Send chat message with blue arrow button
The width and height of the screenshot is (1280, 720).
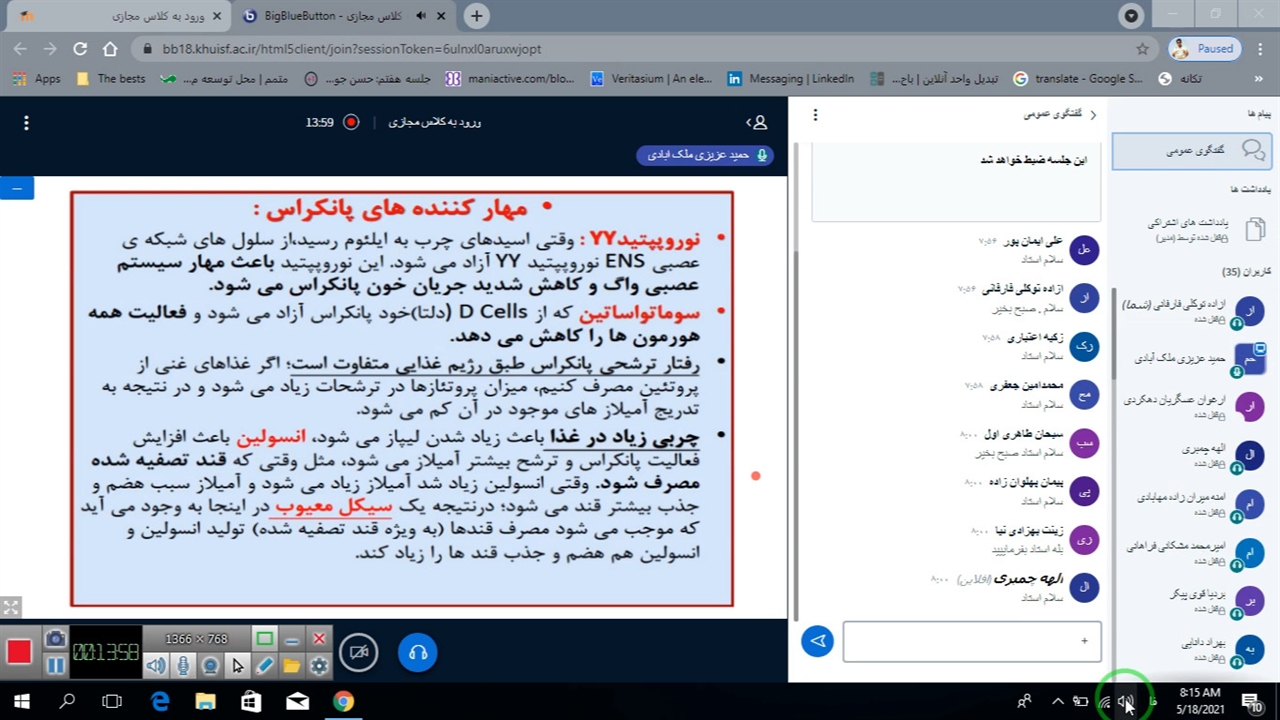tap(817, 641)
